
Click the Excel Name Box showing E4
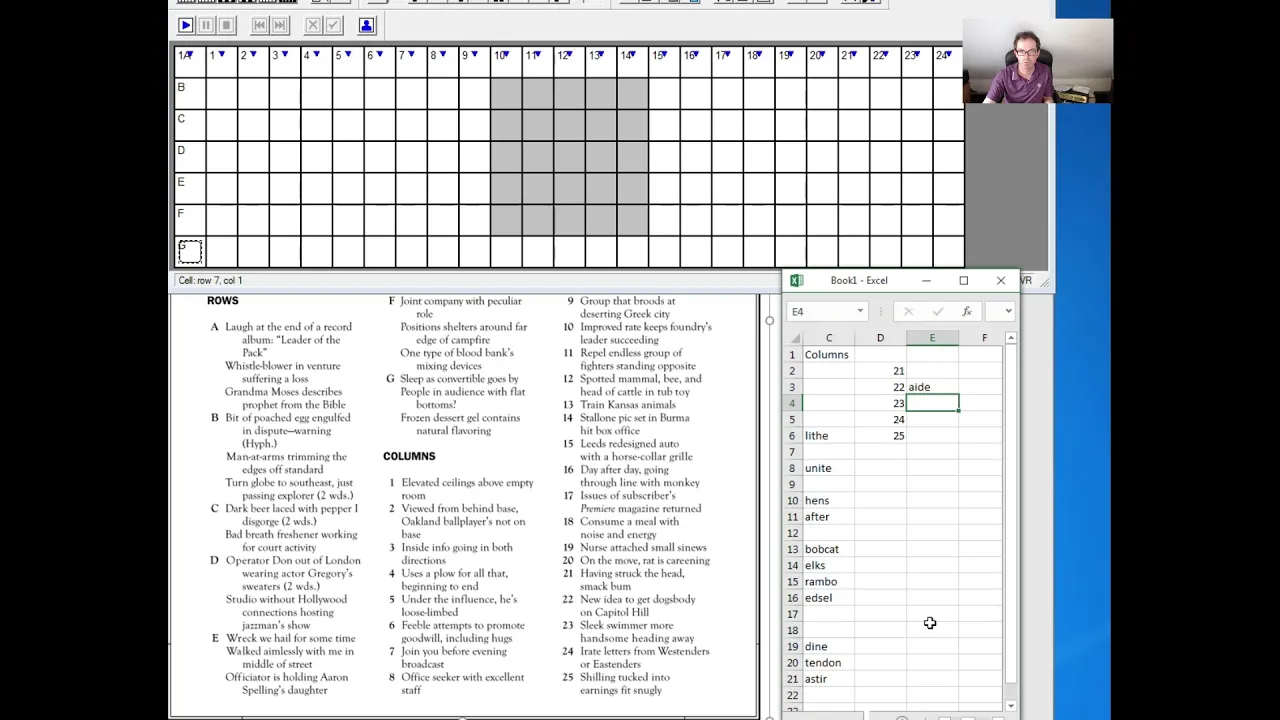click(x=820, y=312)
